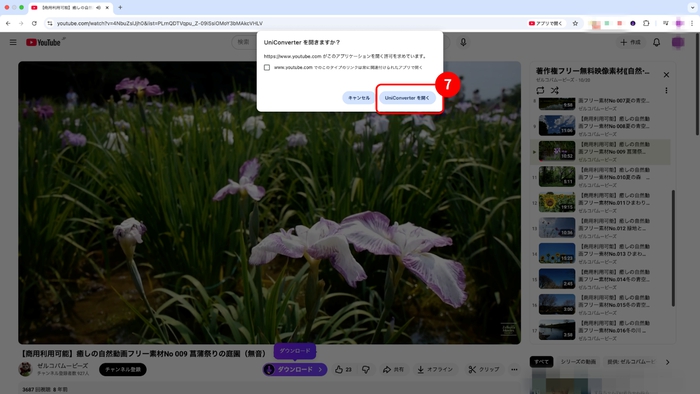Toggle playlist shuffle
This screenshot has width=700, height=394.
tap(554, 91)
